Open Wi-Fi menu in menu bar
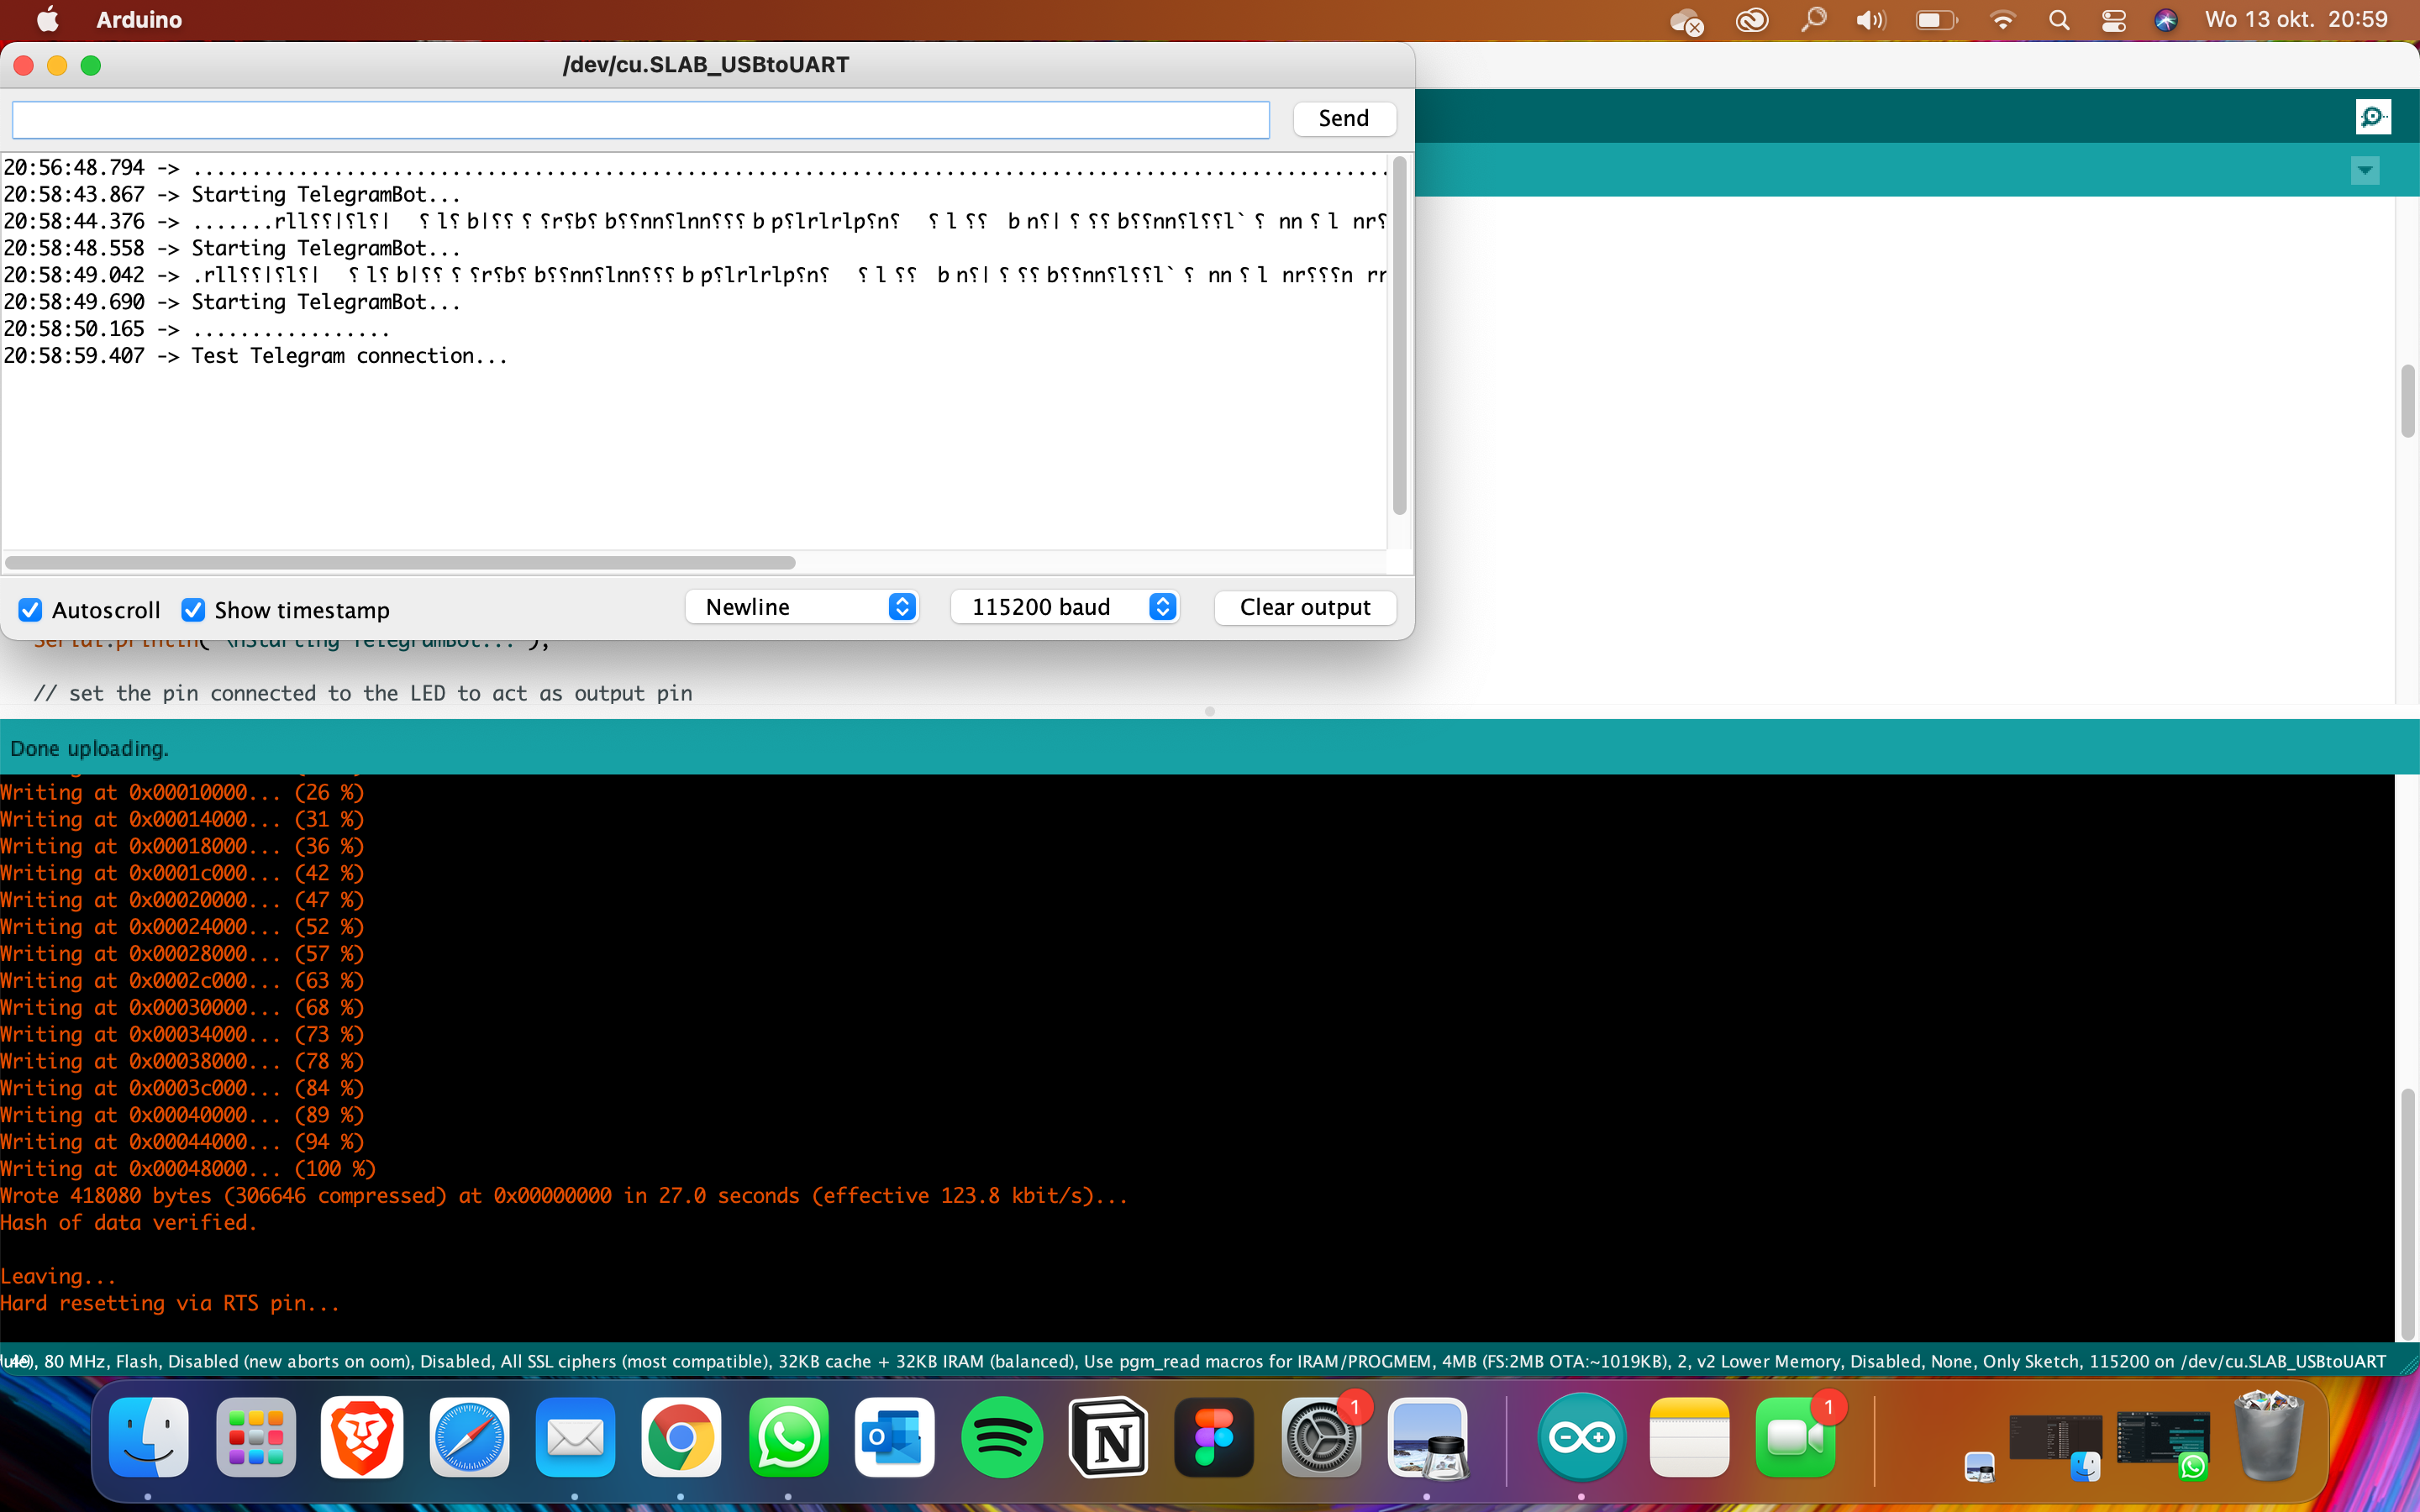The height and width of the screenshot is (1512, 2420). (x=2002, y=19)
